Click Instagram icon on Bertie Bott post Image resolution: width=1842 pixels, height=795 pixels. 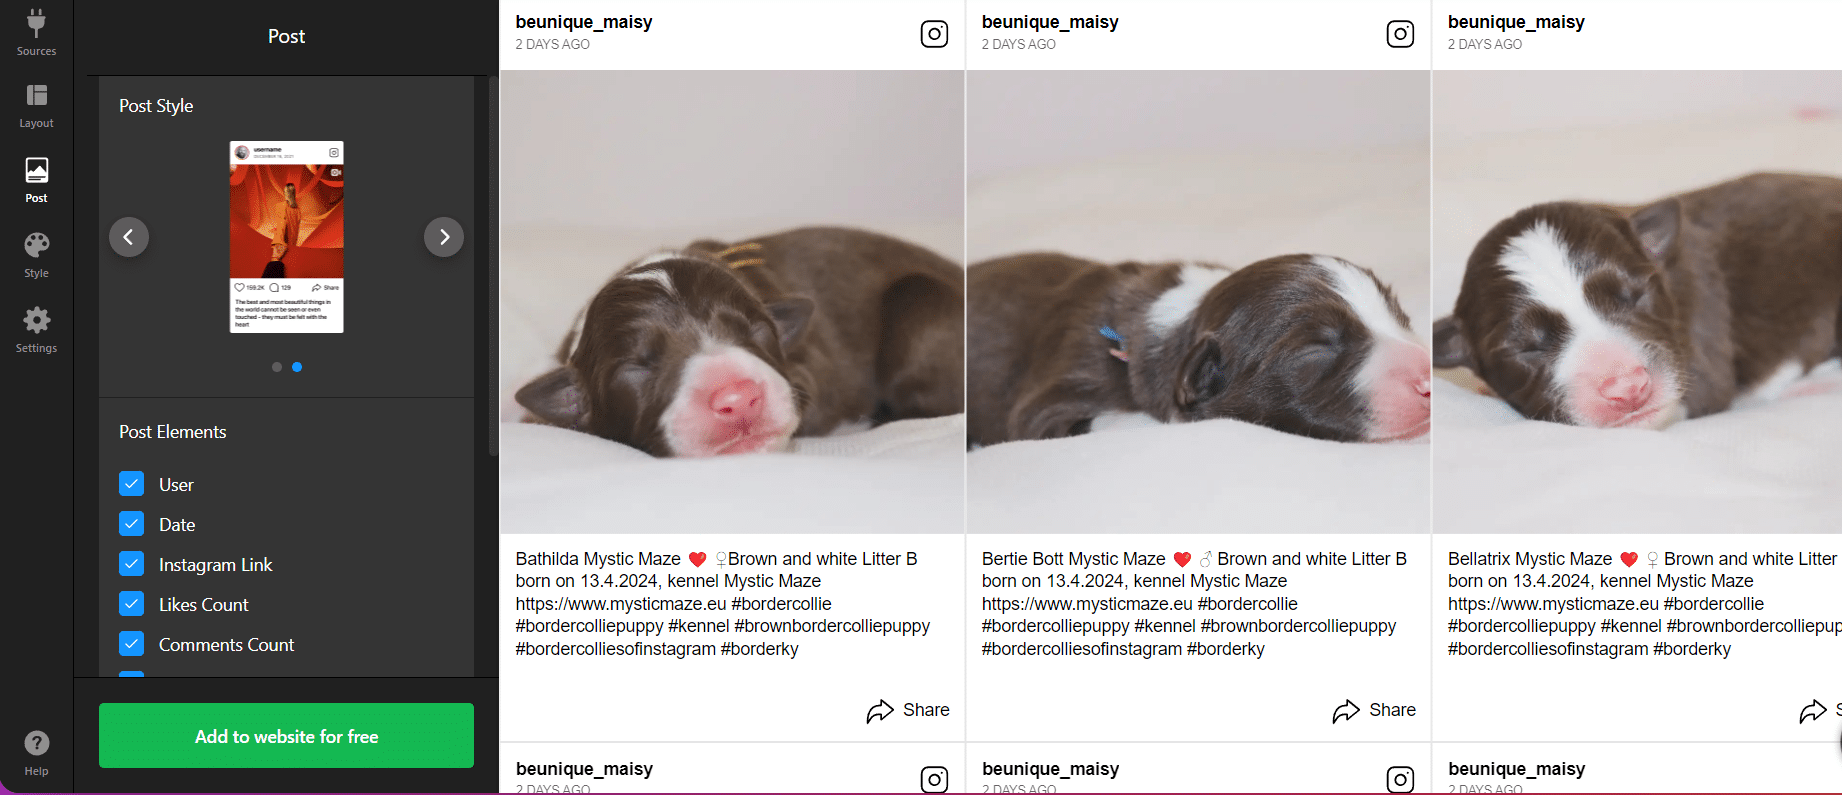[x=1400, y=34]
